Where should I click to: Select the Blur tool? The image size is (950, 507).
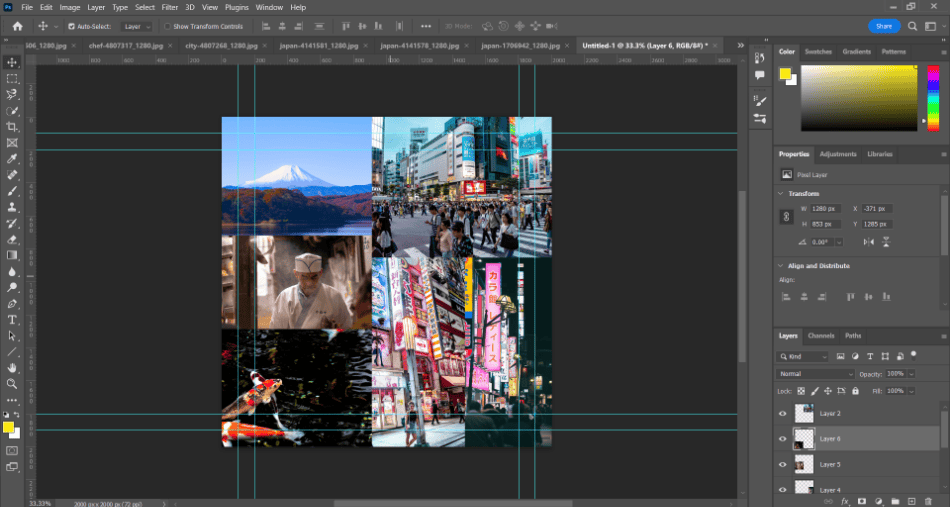[x=12, y=271]
